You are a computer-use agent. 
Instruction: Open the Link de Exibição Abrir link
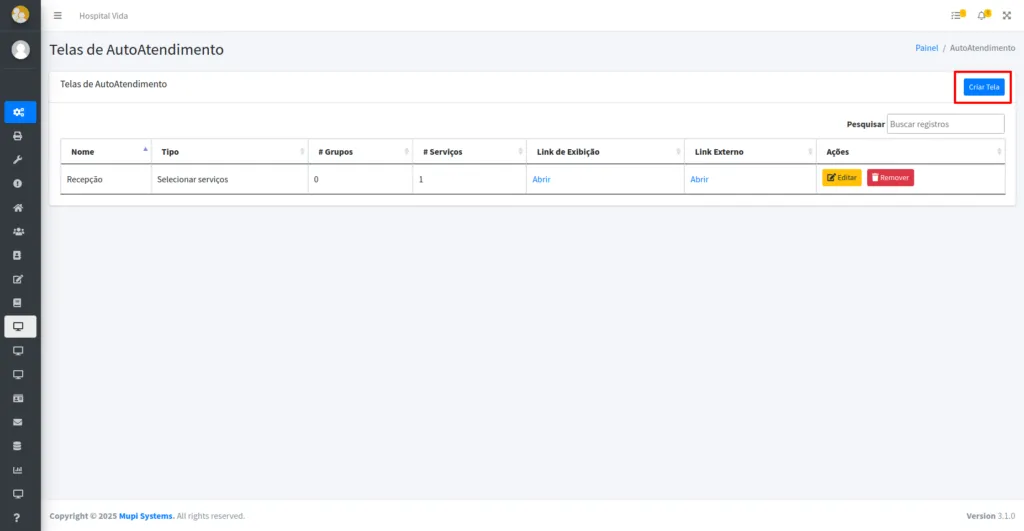tap(541, 179)
